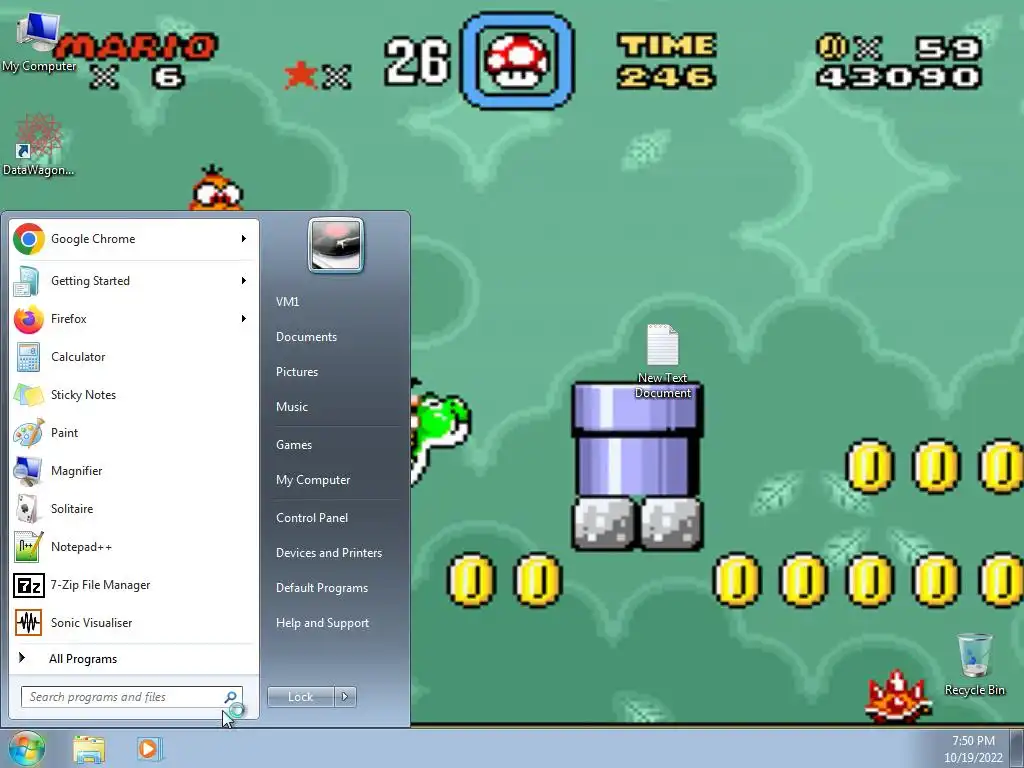Open Windows Explorer from the taskbar

(x=89, y=749)
